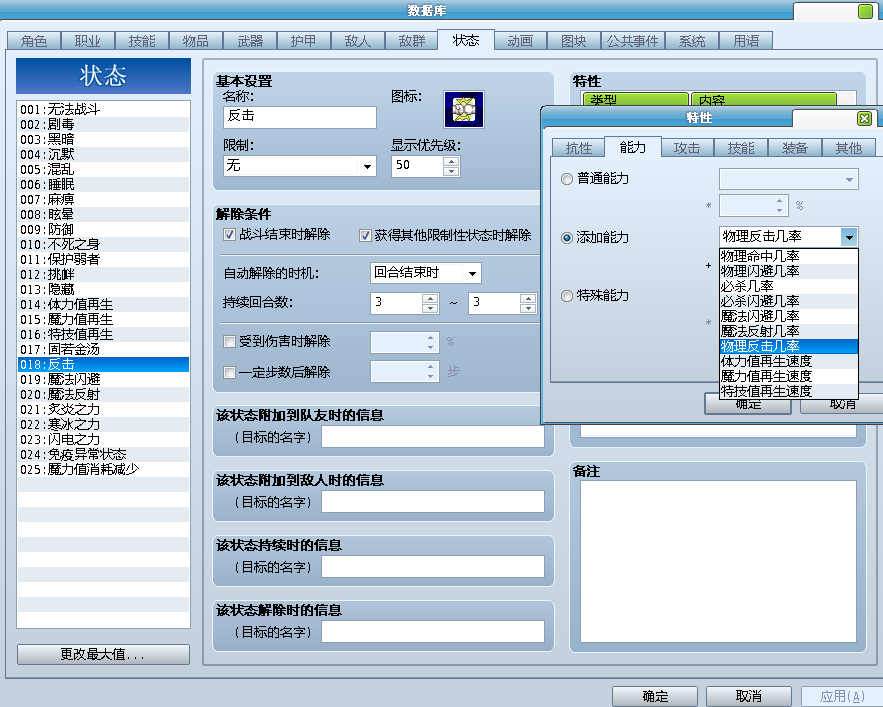
Task: Check 一定步数后解除 option
Action: pyautogui.click(x=229, y=372)
